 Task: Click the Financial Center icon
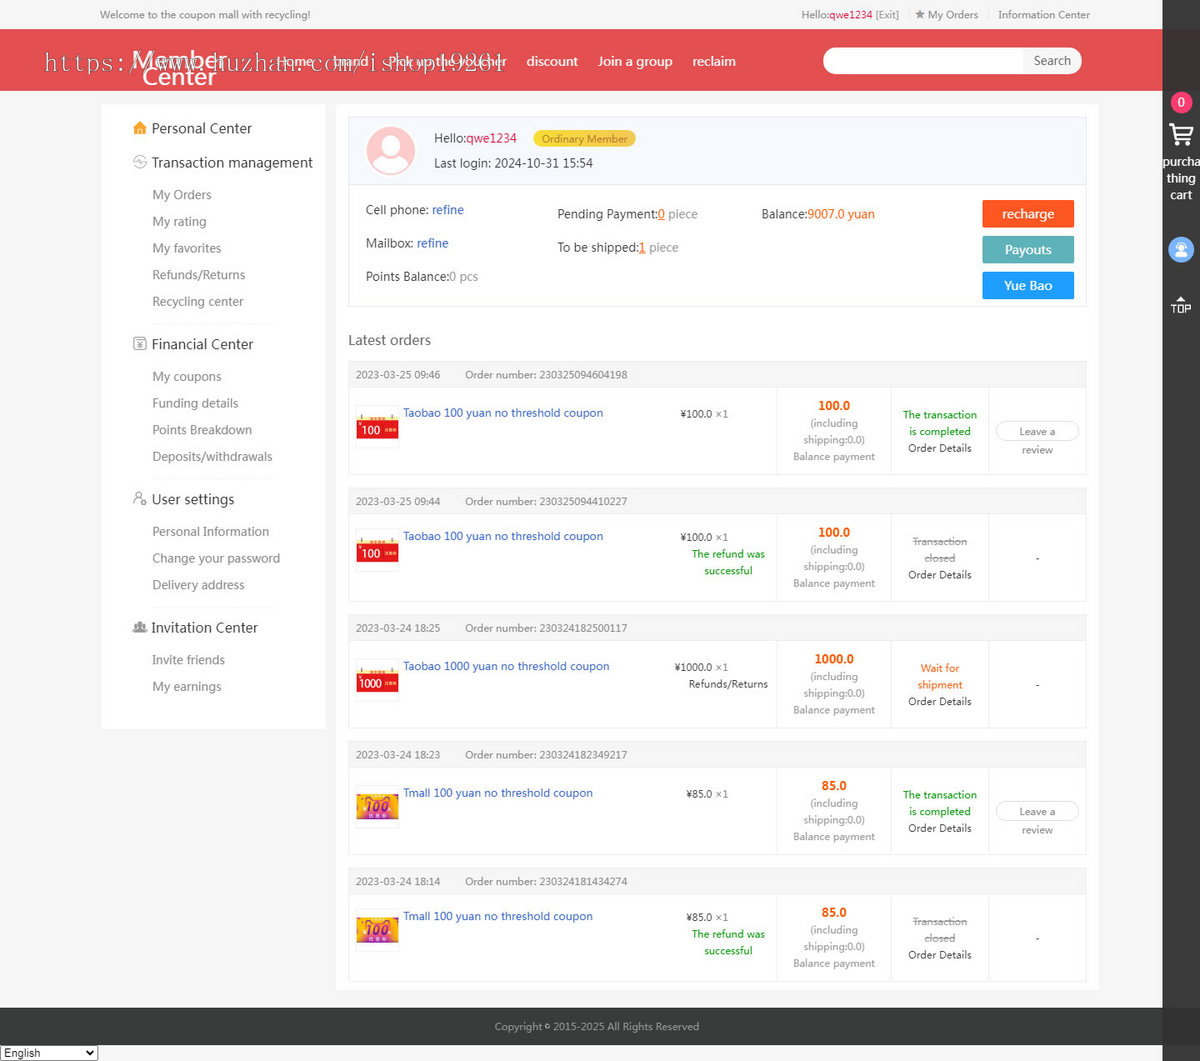point(140,344)
